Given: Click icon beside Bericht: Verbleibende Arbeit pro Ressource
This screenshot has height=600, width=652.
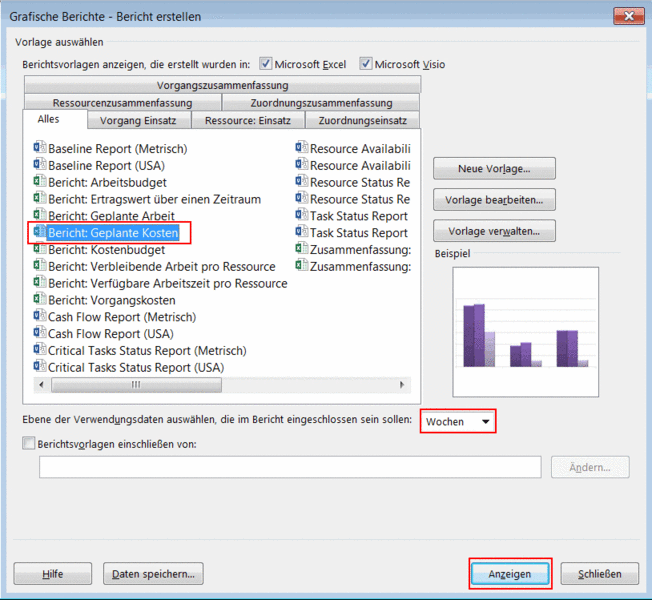Looking at the screenshot, I should tap(40, 267).
